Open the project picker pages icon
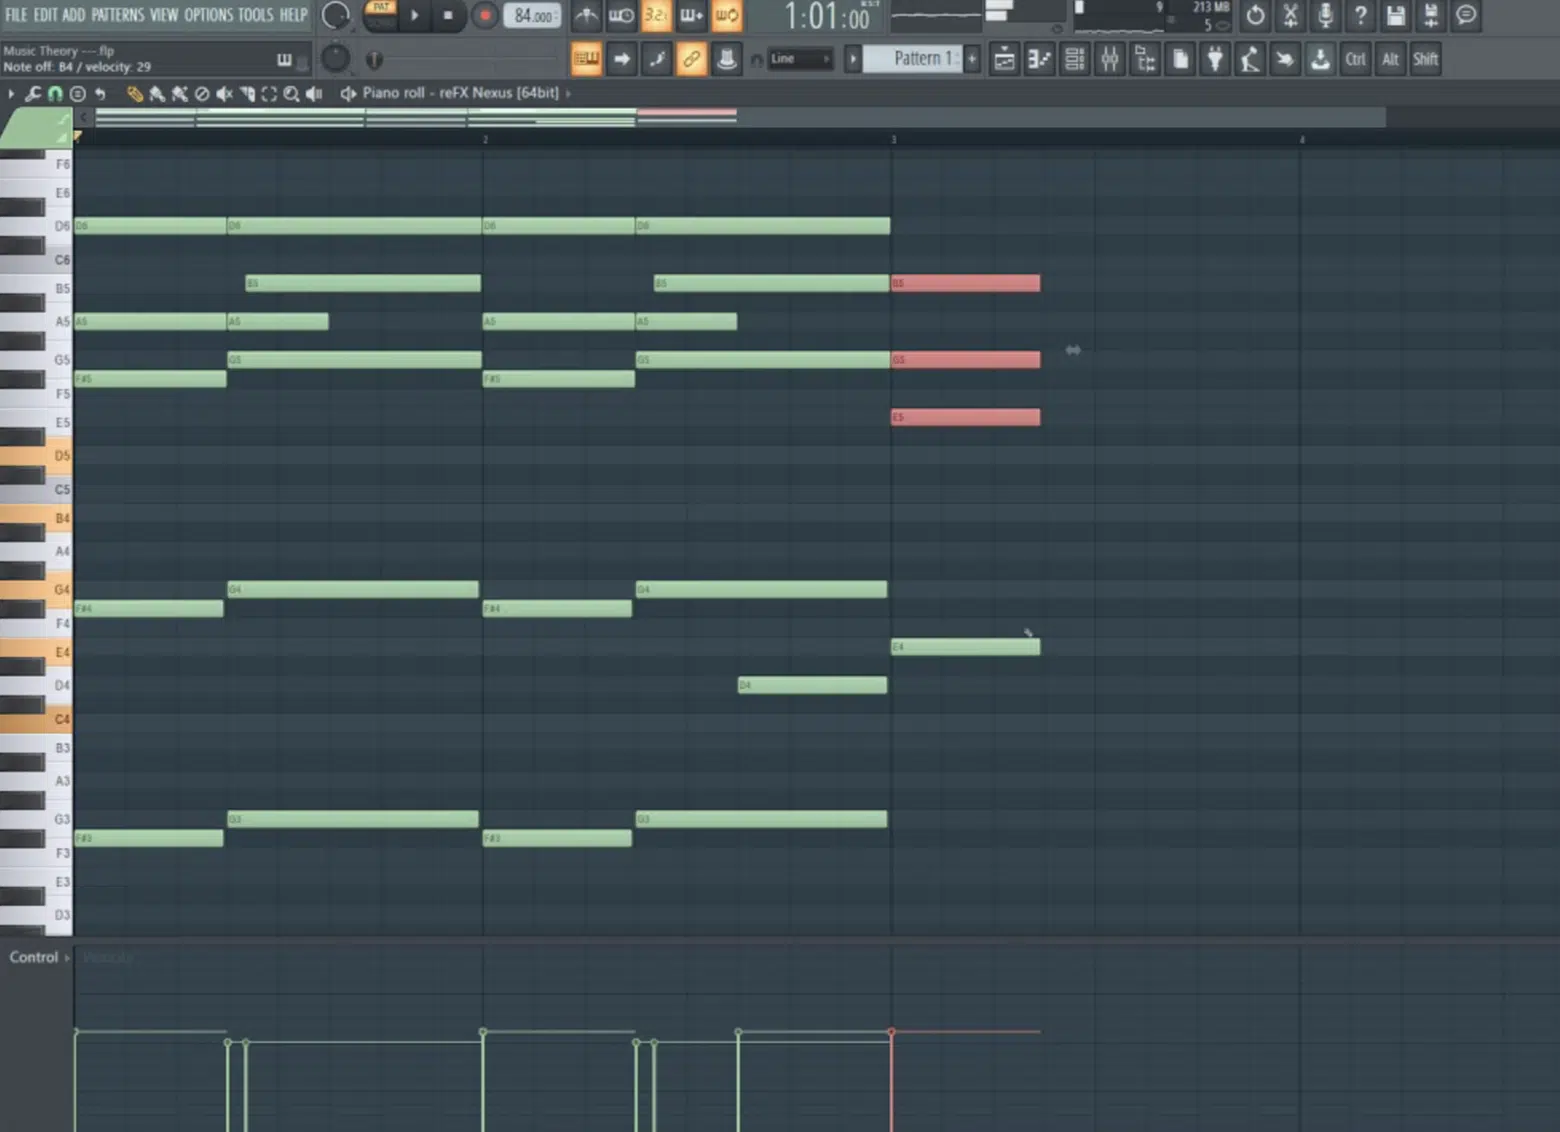Image resolution: width=1560 pixels, height=1132 pixels. 1180,59
